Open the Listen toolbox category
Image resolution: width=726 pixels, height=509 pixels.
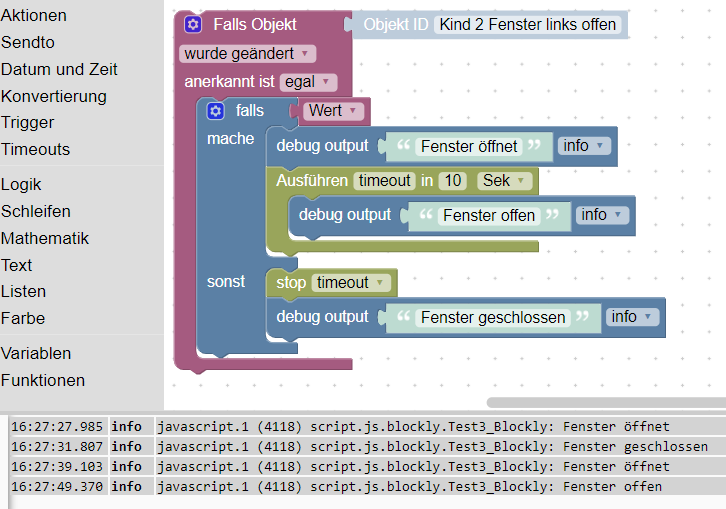click(x=23, y=291)
